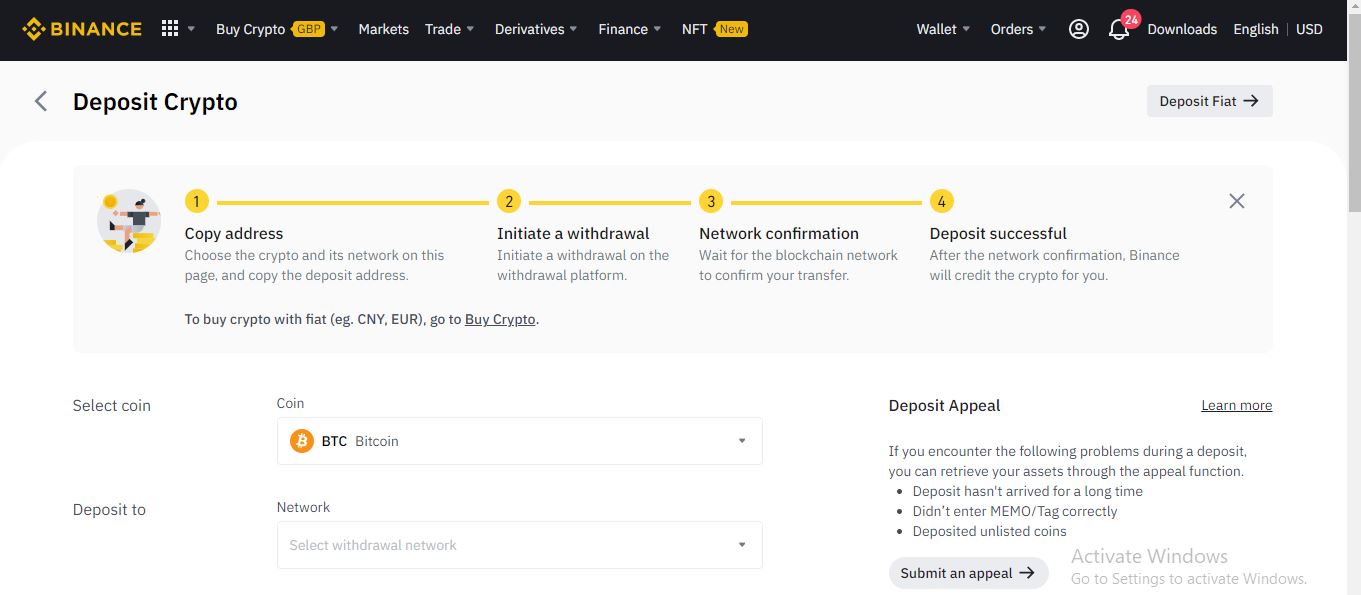Open the NFT menu item
The image size is (1361, 595).
click(694, 29)
